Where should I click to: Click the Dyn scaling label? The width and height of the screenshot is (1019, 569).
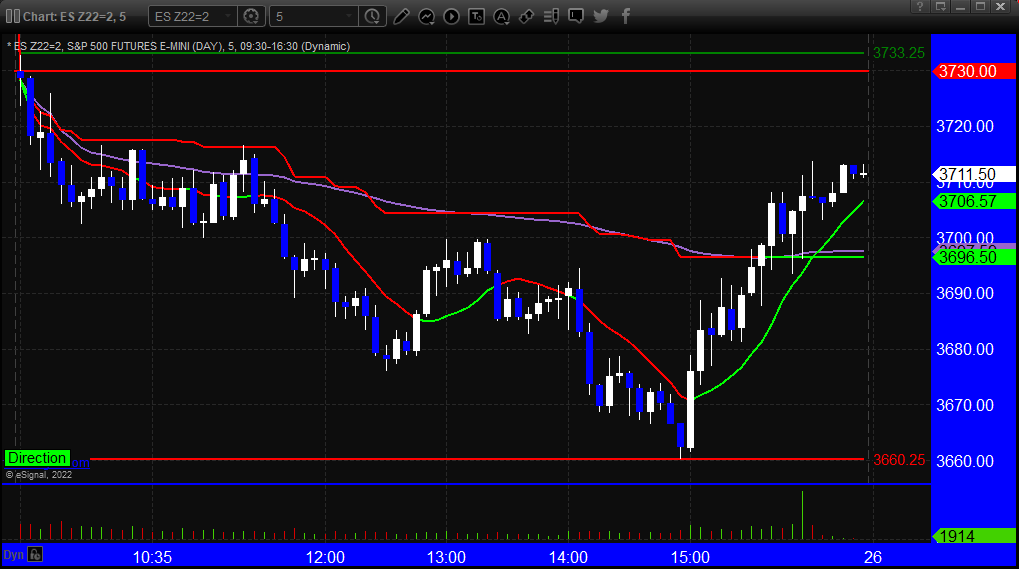pyautogui.click(x=14, y=555)
